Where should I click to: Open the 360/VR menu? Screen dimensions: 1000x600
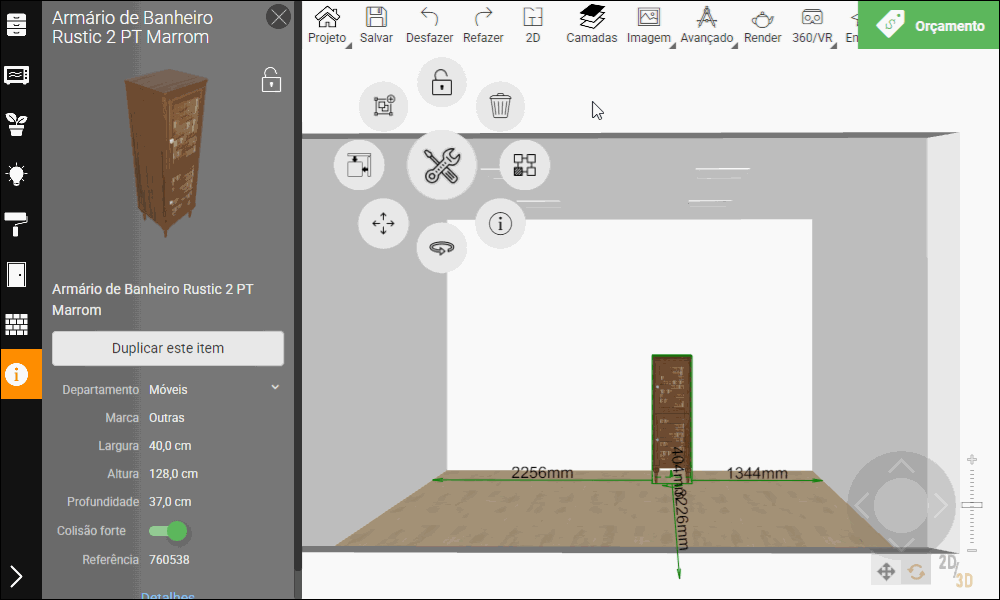pyautogui.click(x=813, y=26)
